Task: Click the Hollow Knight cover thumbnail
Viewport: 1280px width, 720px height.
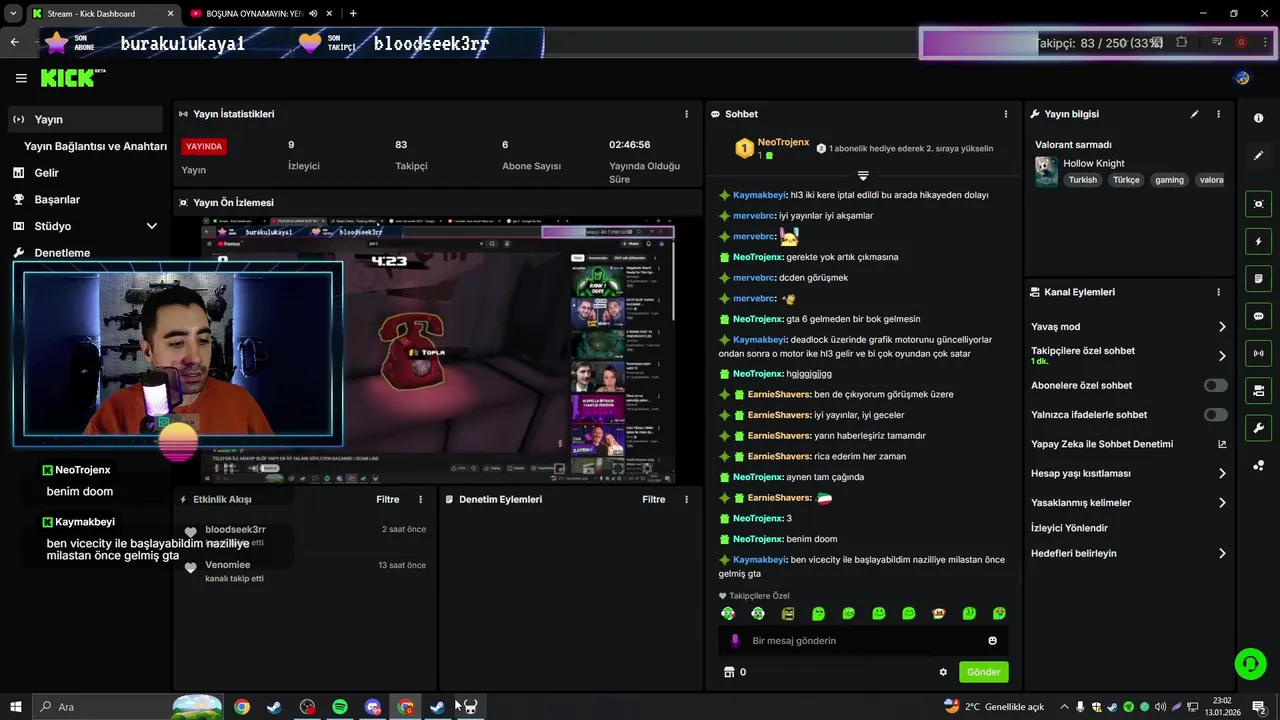Action: (1046, 171)
